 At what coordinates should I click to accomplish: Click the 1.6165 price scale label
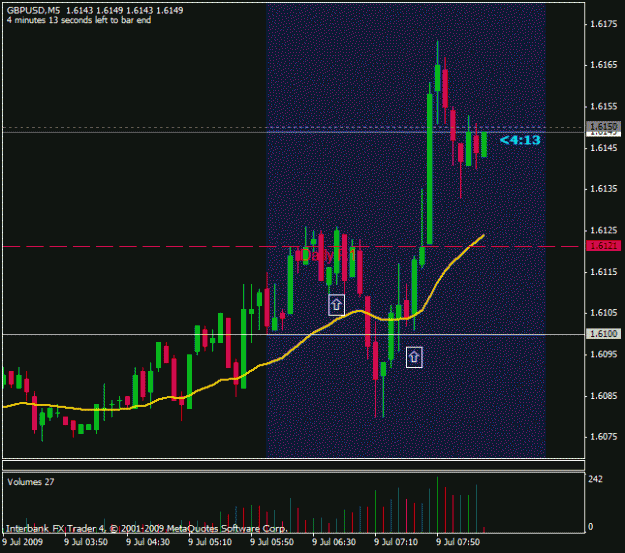pyautogui.click(x=603, y=65)
